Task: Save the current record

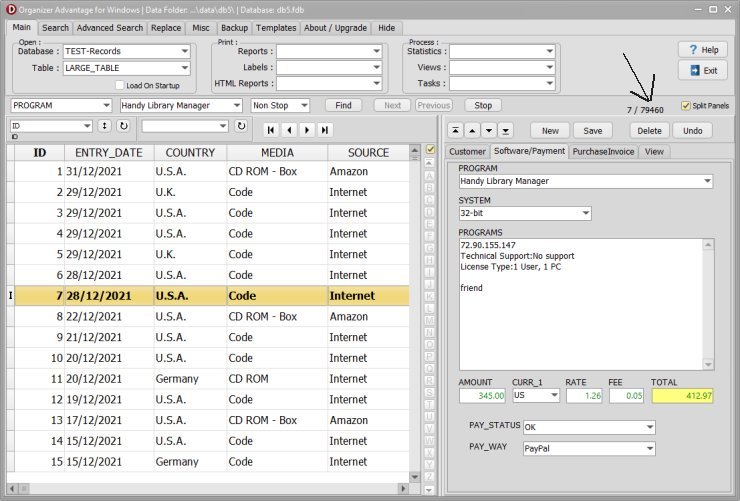Action: click(593, 131)
